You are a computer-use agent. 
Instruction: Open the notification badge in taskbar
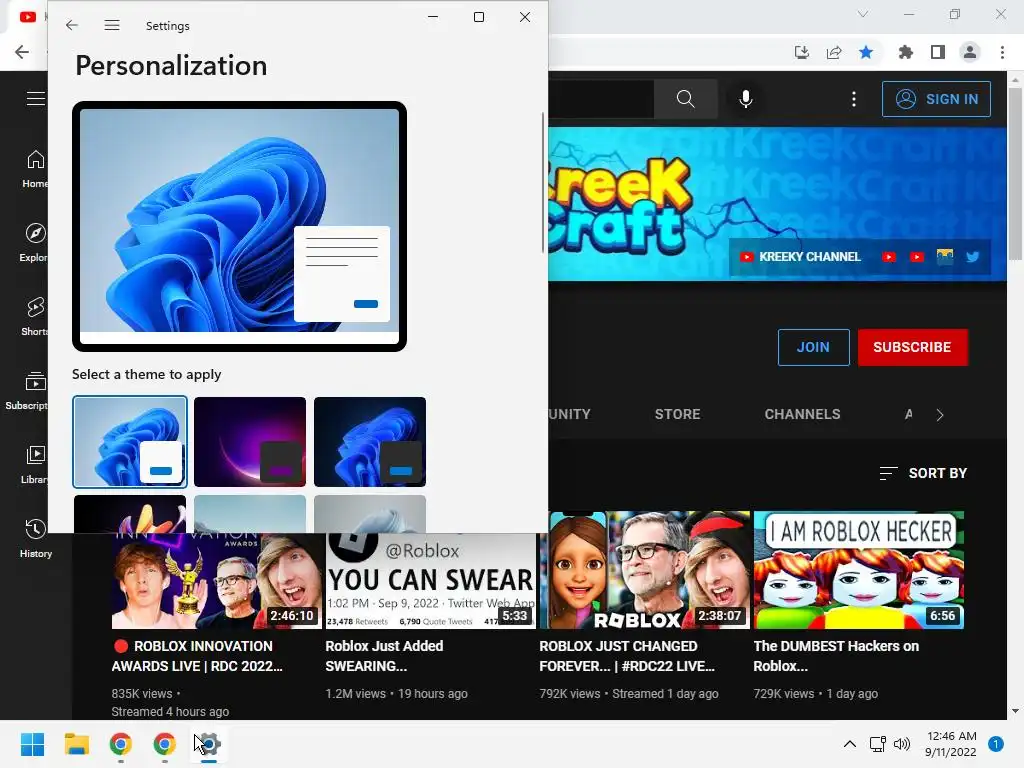click(995, 744)
